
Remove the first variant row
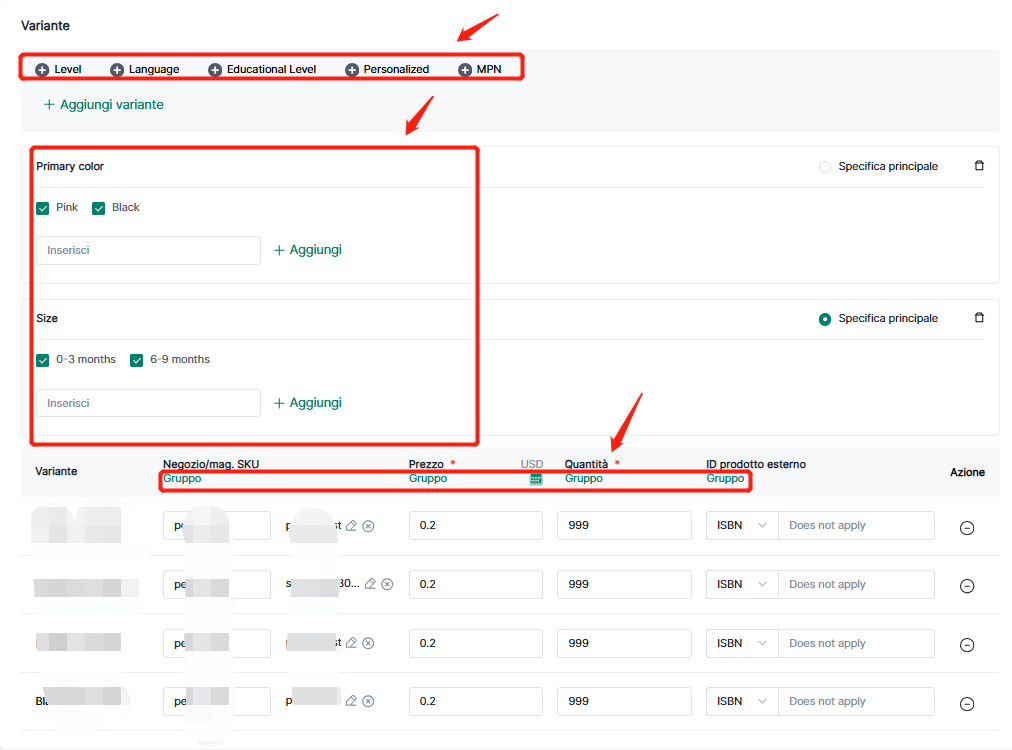pos(967,528)
